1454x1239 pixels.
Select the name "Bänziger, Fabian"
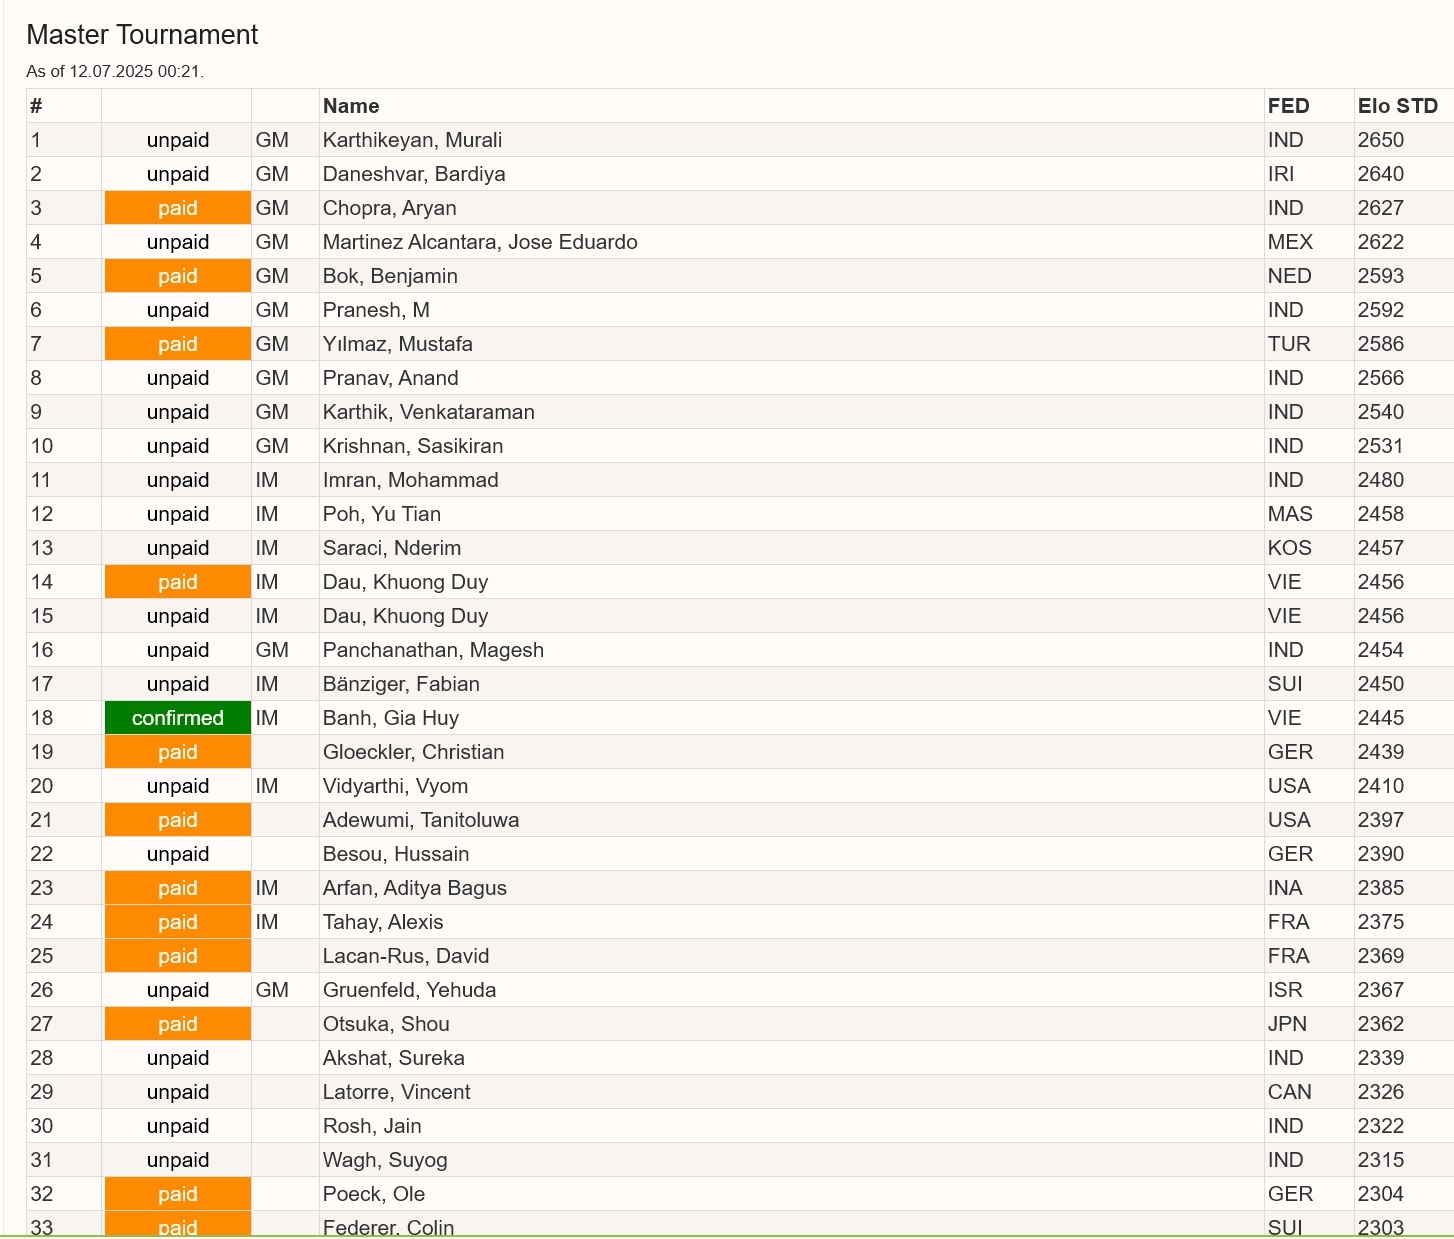401,684
